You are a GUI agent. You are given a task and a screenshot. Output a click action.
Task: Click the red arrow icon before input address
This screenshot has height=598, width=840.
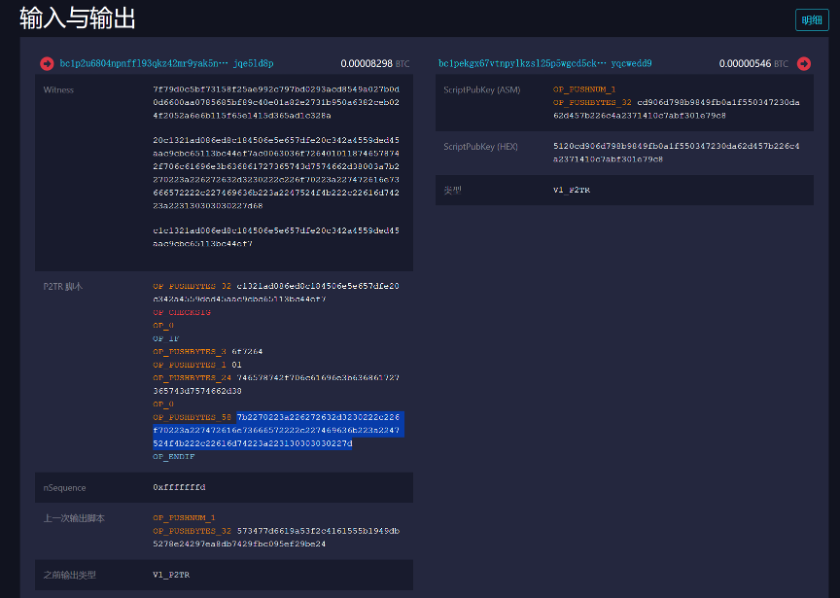pos(47,63)
